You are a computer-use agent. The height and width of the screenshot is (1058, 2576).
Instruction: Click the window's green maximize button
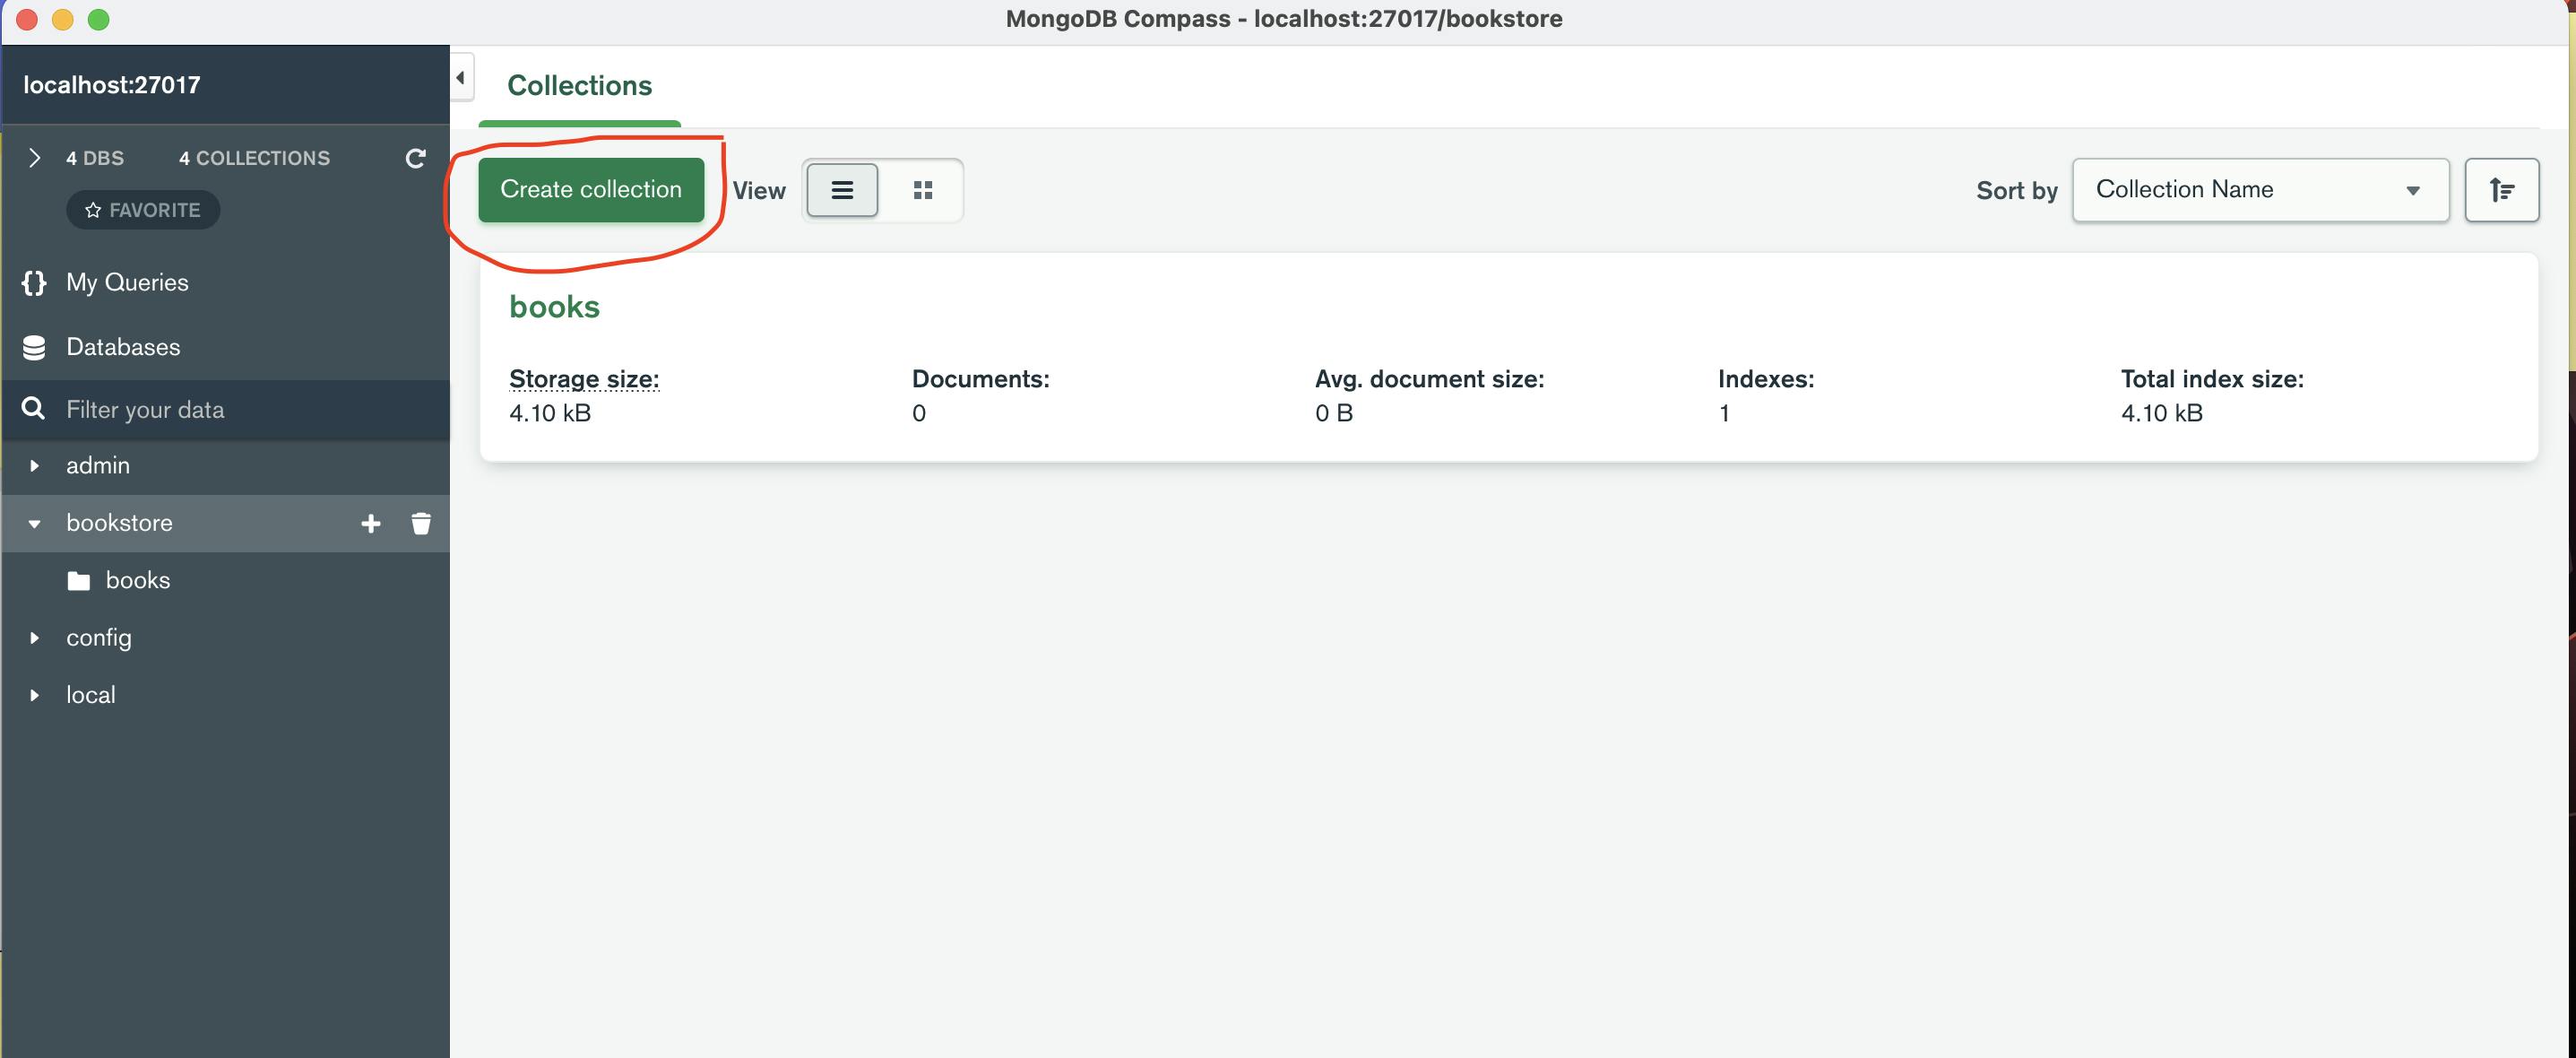[98, 19]
